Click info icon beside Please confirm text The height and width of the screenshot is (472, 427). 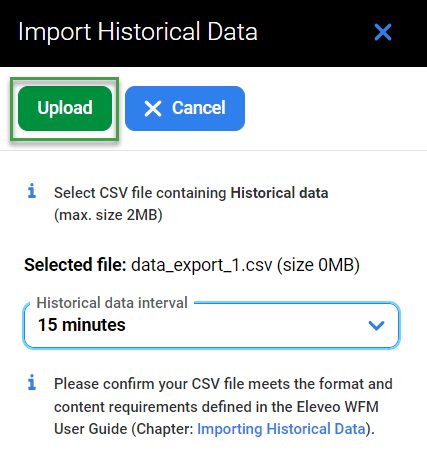tap(32, 382)
